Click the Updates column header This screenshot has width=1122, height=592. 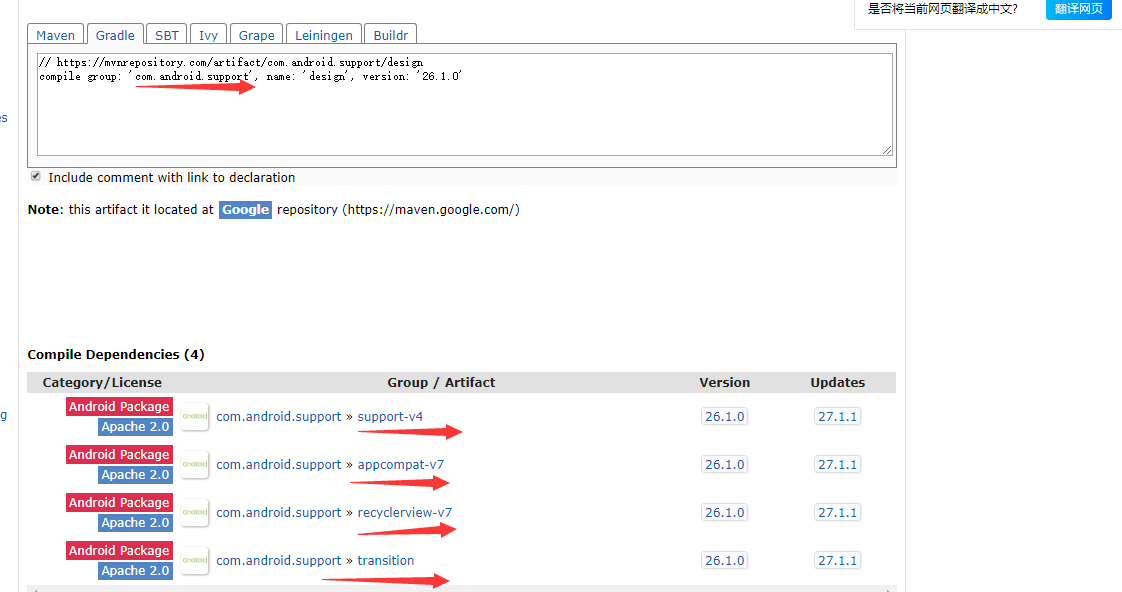click(x=838, y=382)
